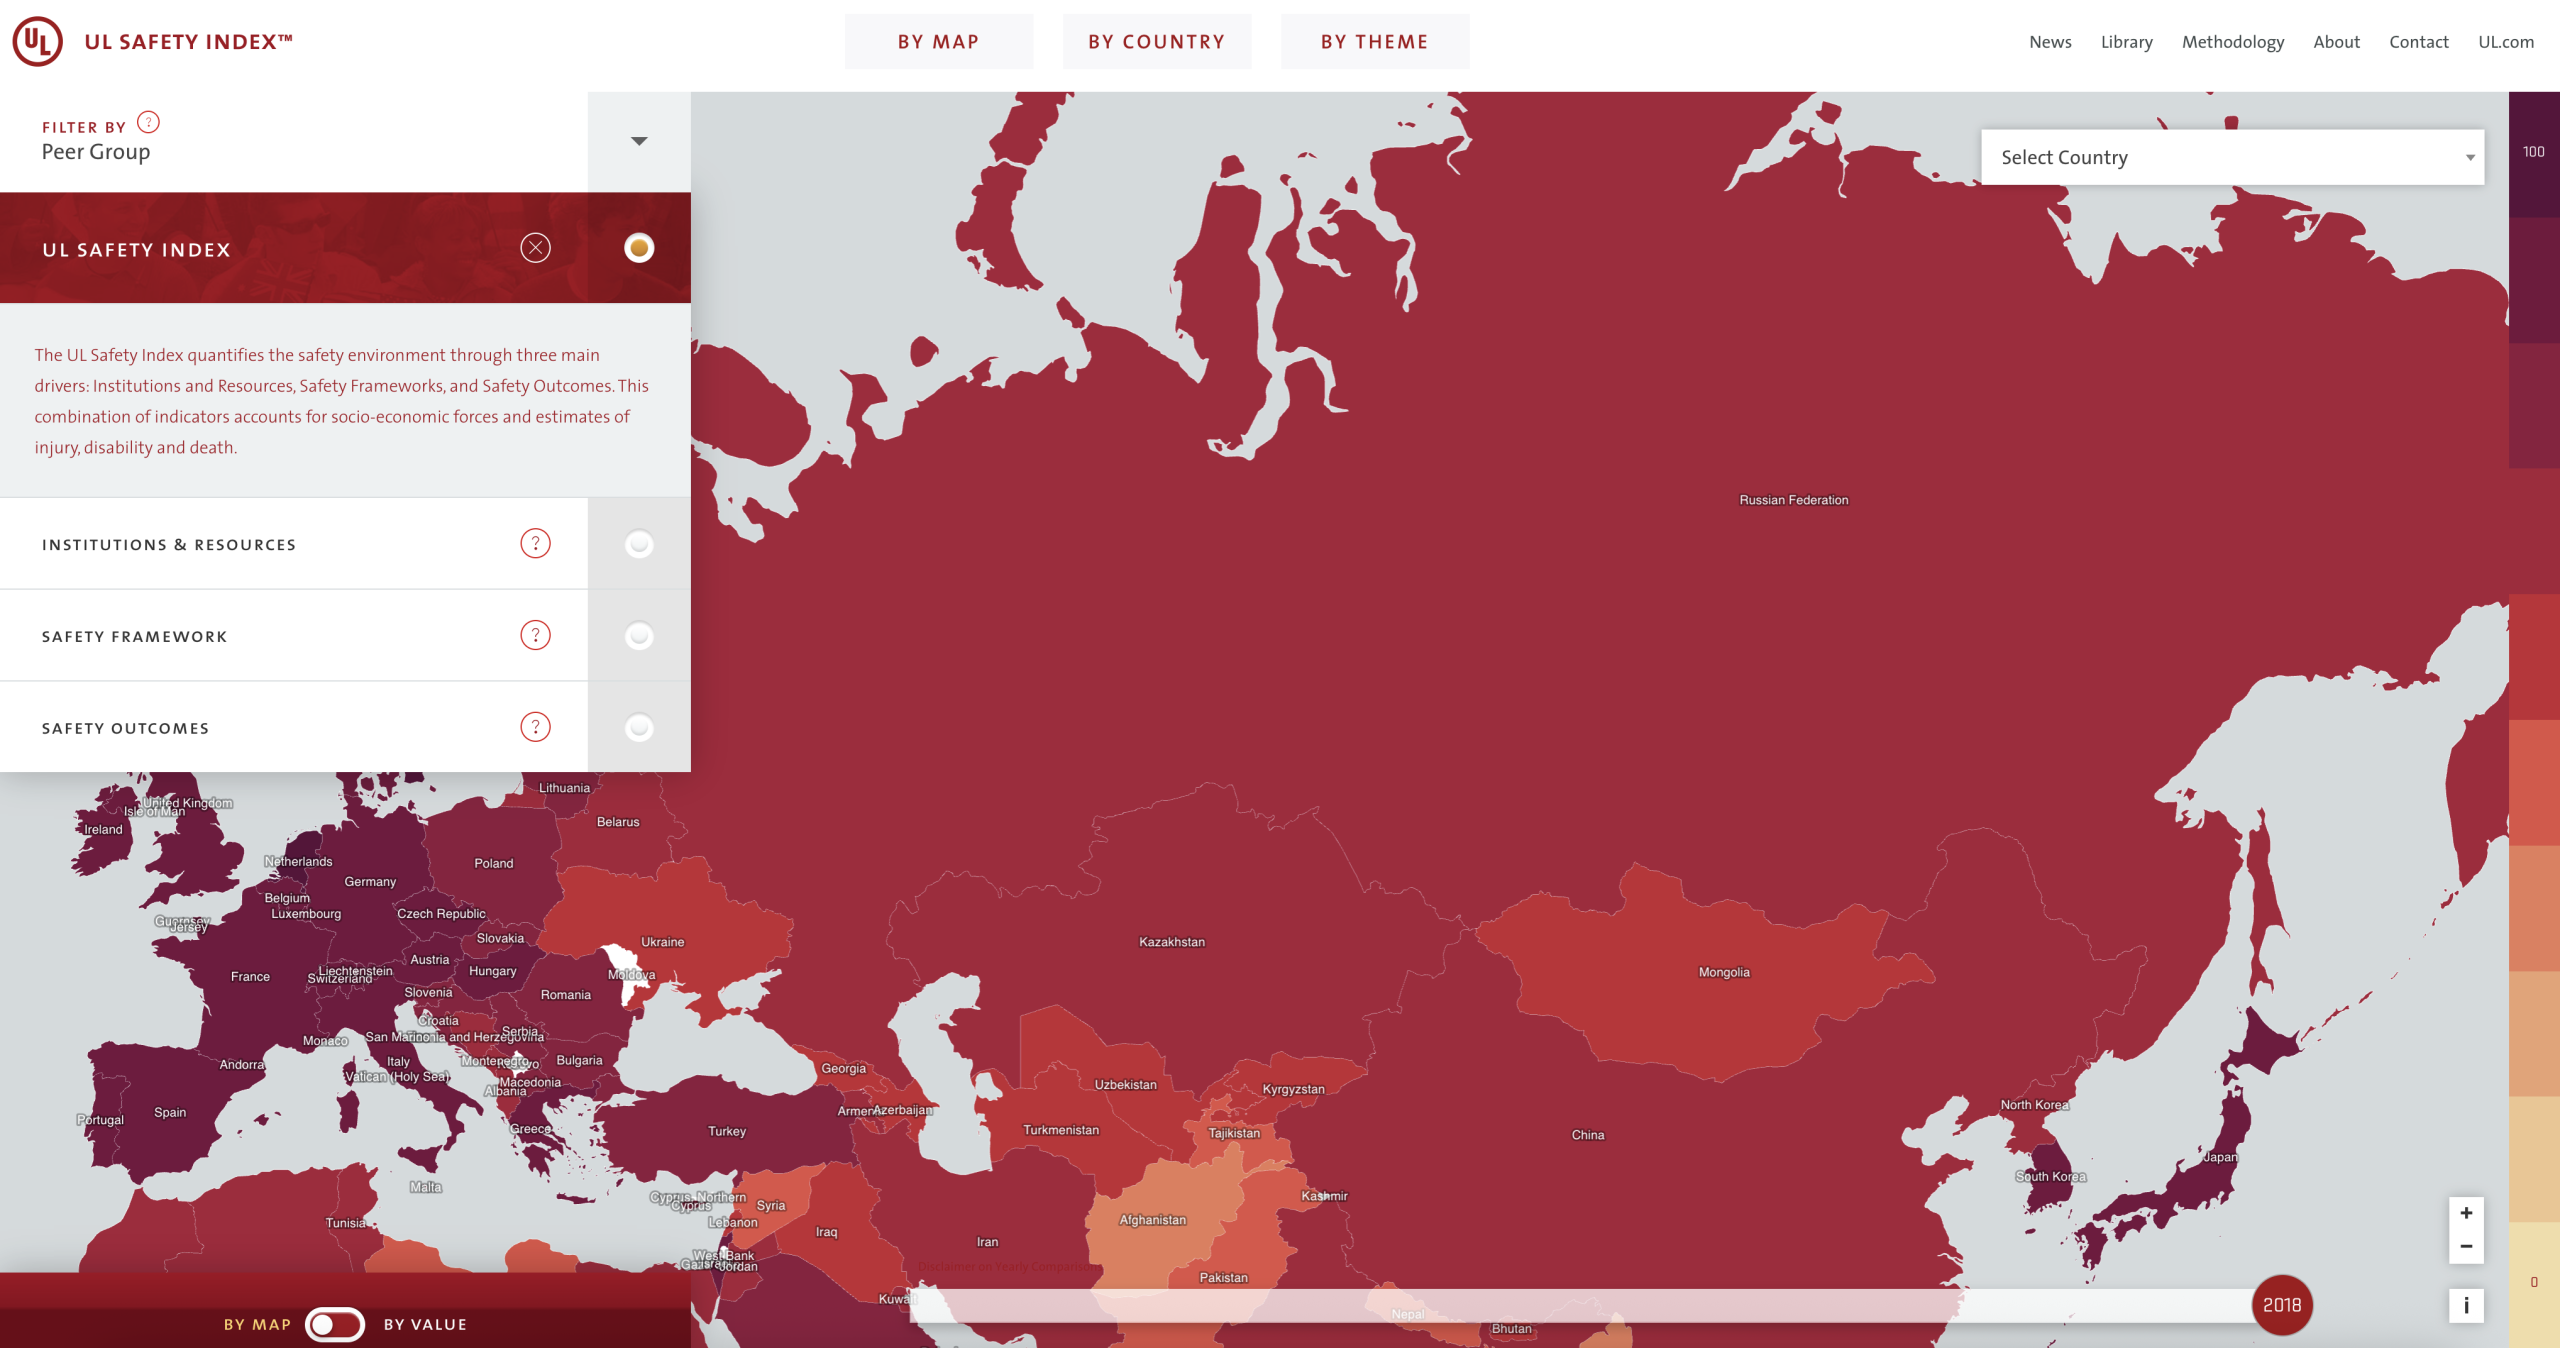Screen dimensions: 2560x1348
Task: Select the Safety Outcomes radio button
Action: (639, 728)
